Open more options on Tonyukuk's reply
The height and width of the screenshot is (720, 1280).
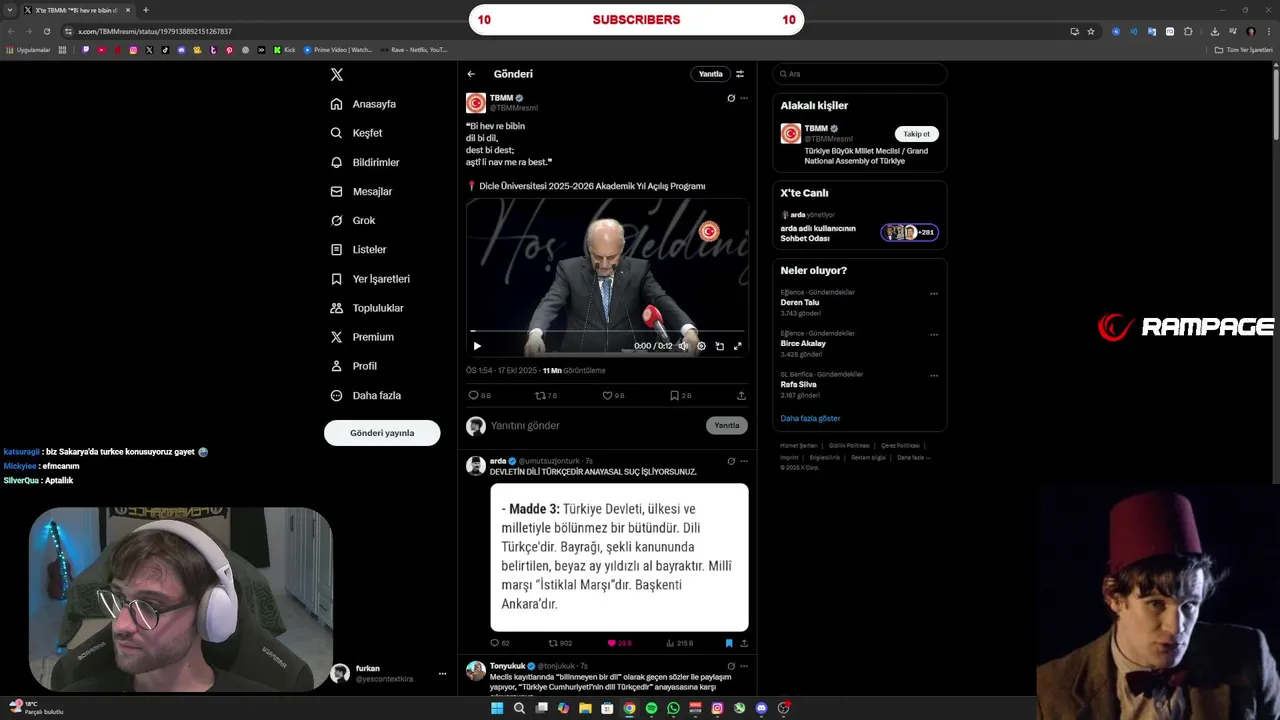tap(744, 666)
